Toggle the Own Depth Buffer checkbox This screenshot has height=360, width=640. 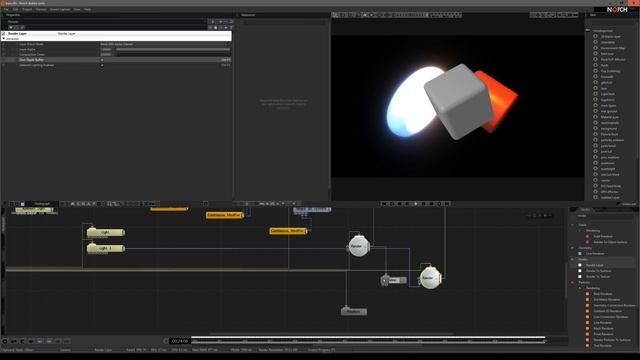pos(102,60)
